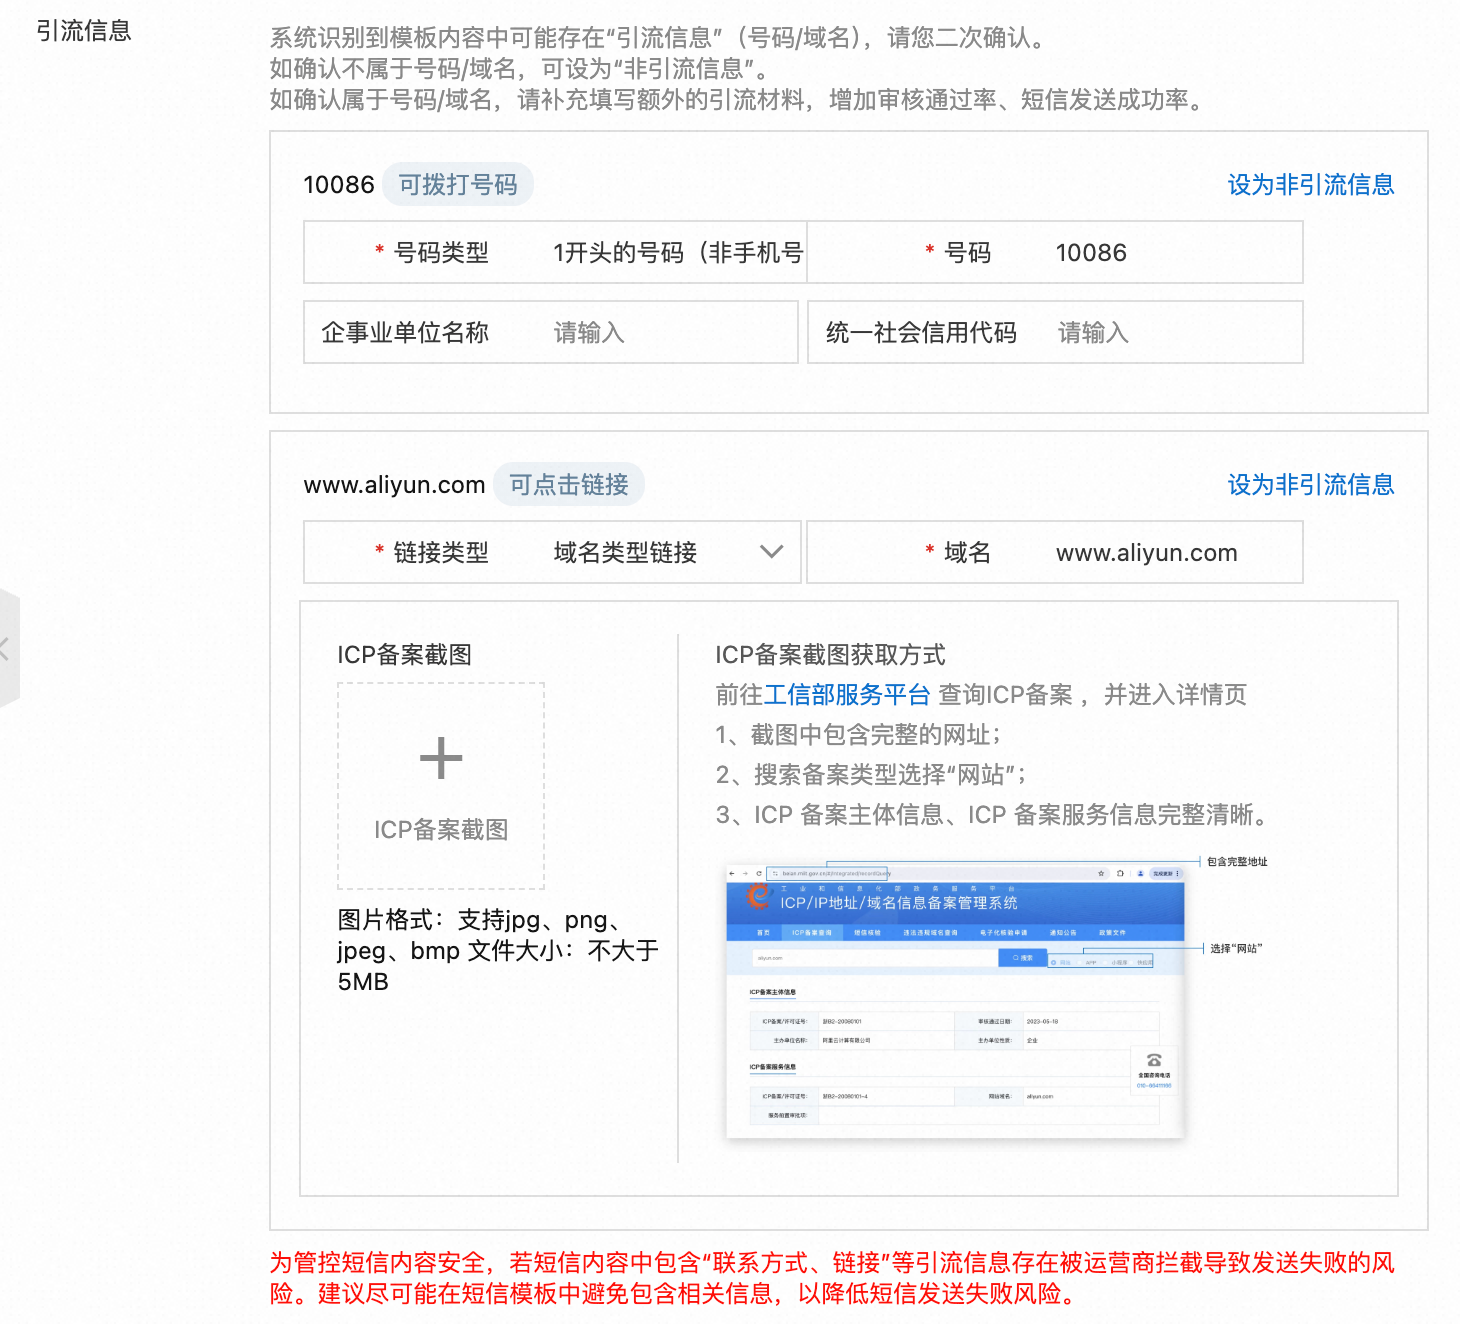Open the 链接类型 dropdown arrow
Screen dimensions: 1460x1324
click(x=771, y=552)
